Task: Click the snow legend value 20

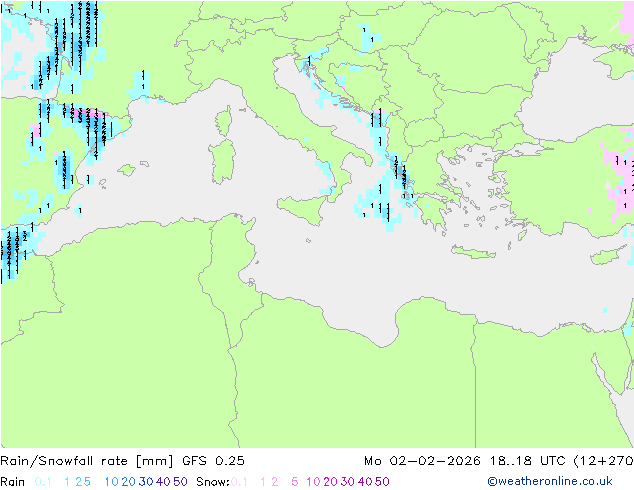Action: tap(330, 482)
